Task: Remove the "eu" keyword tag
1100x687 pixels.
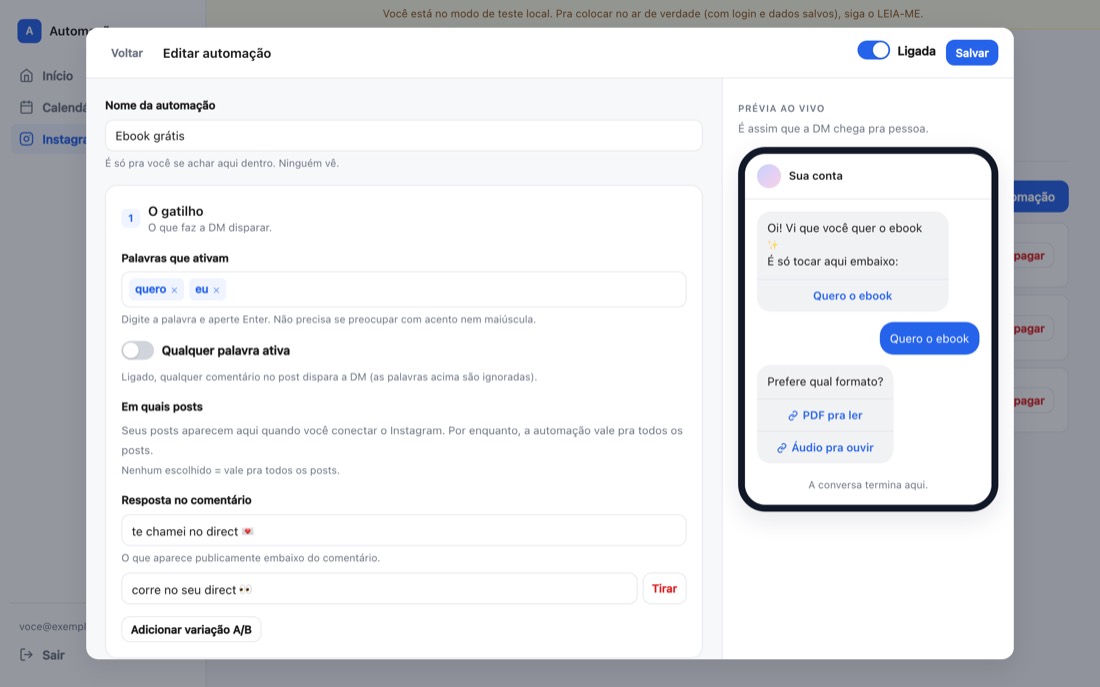Action: (x=216, y=290)
